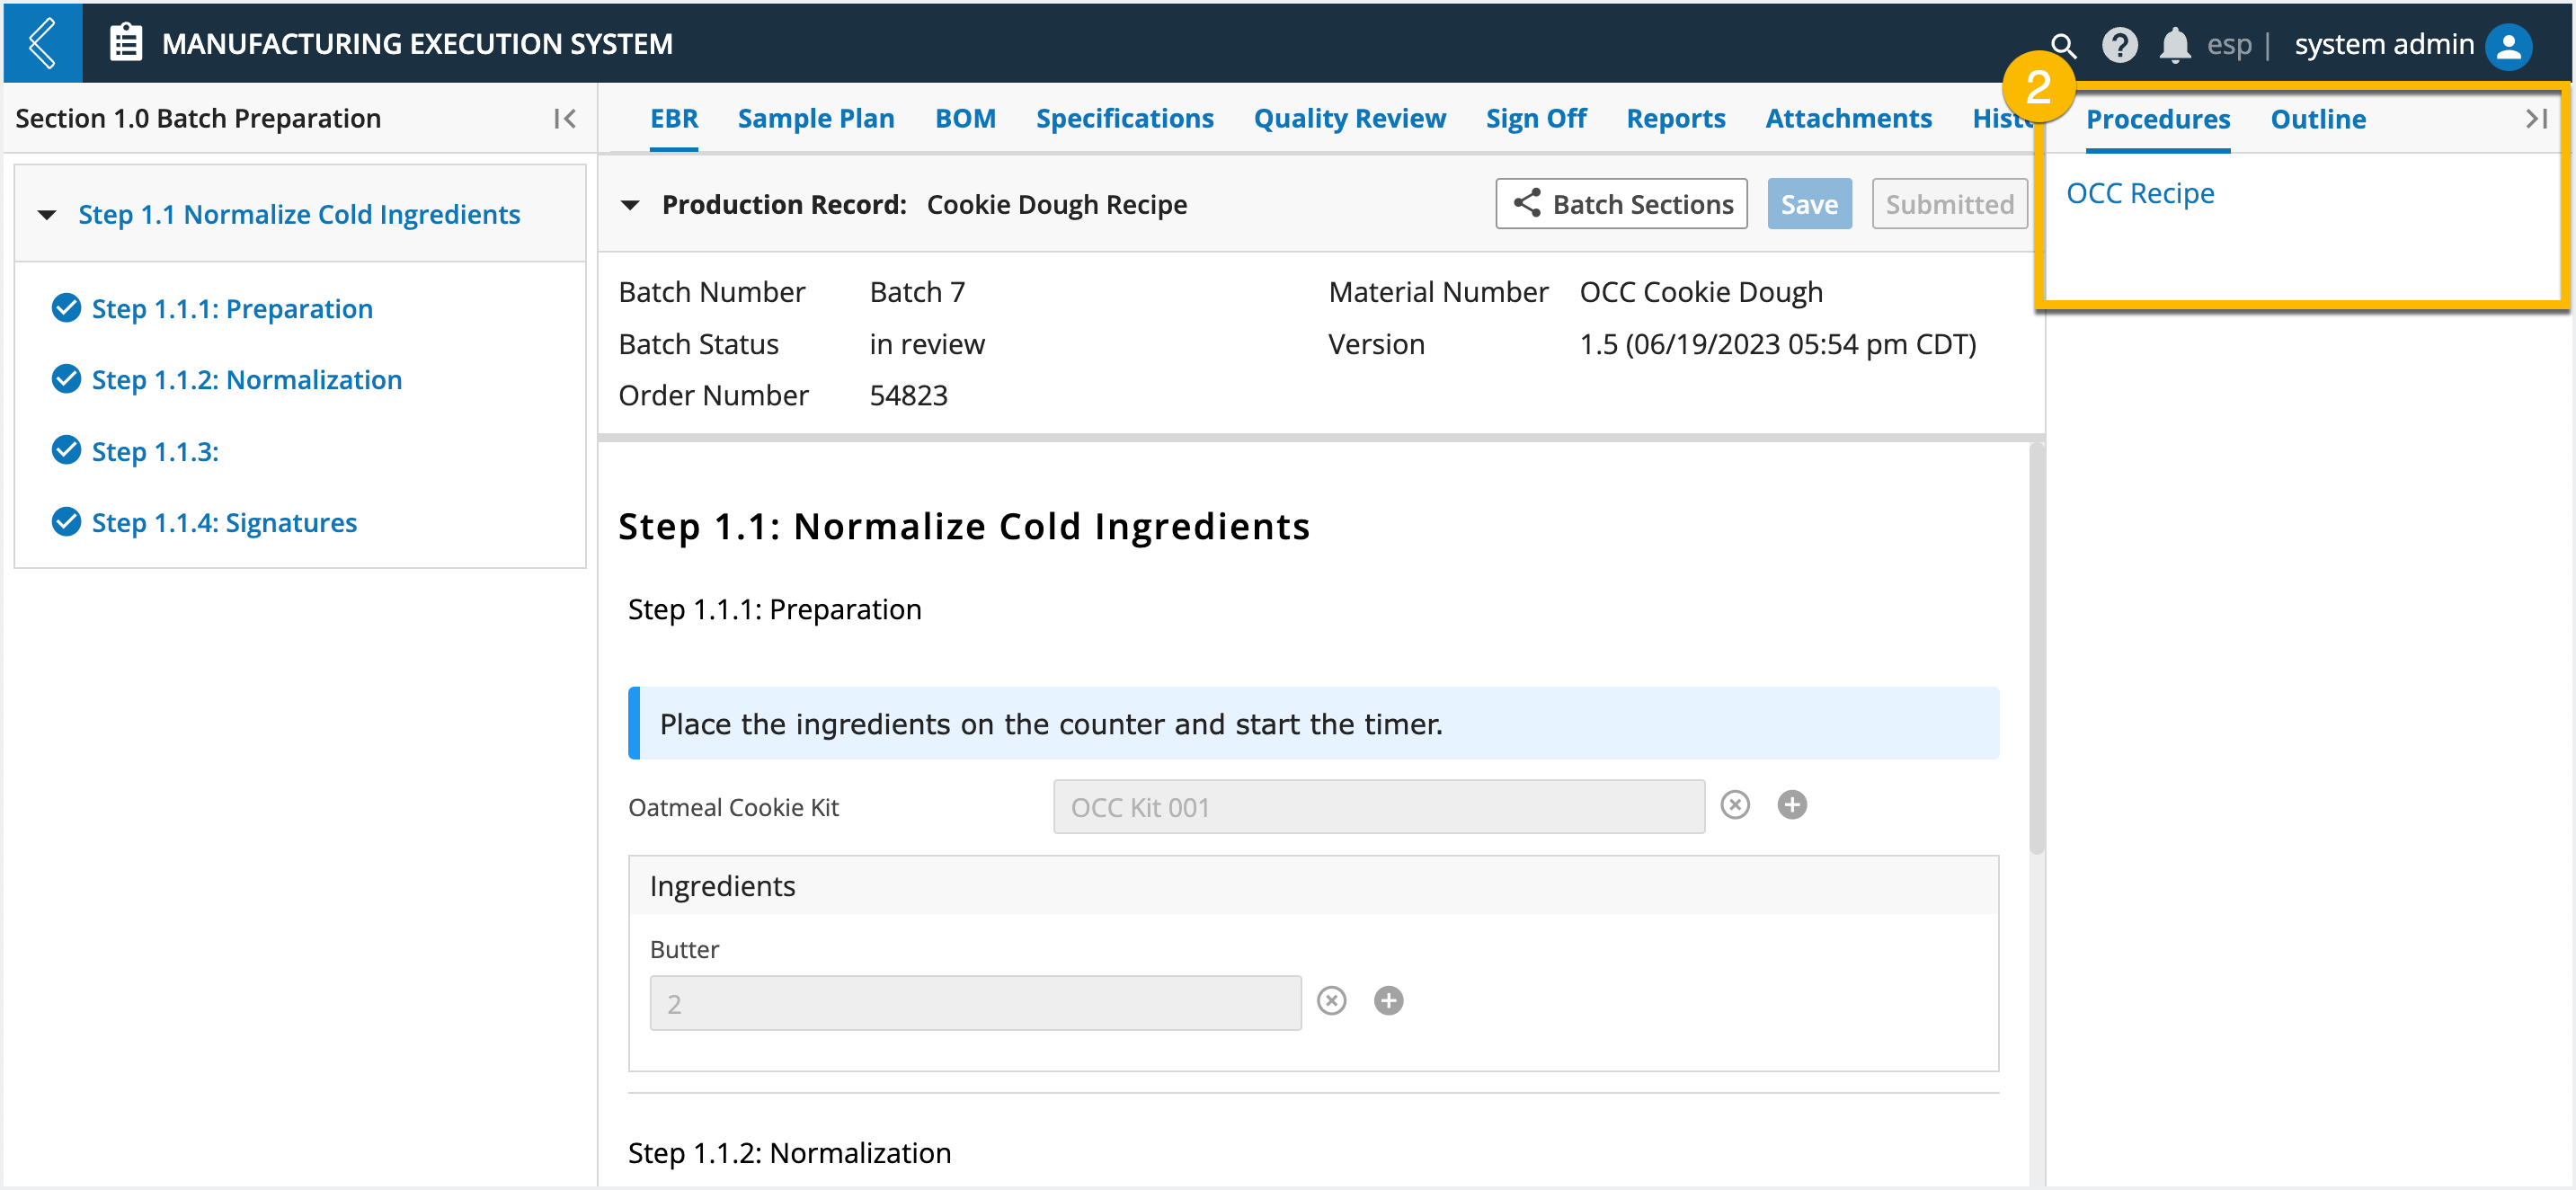Clear the Butter value
2576x1190 pixels.
coord(1332,1001)
